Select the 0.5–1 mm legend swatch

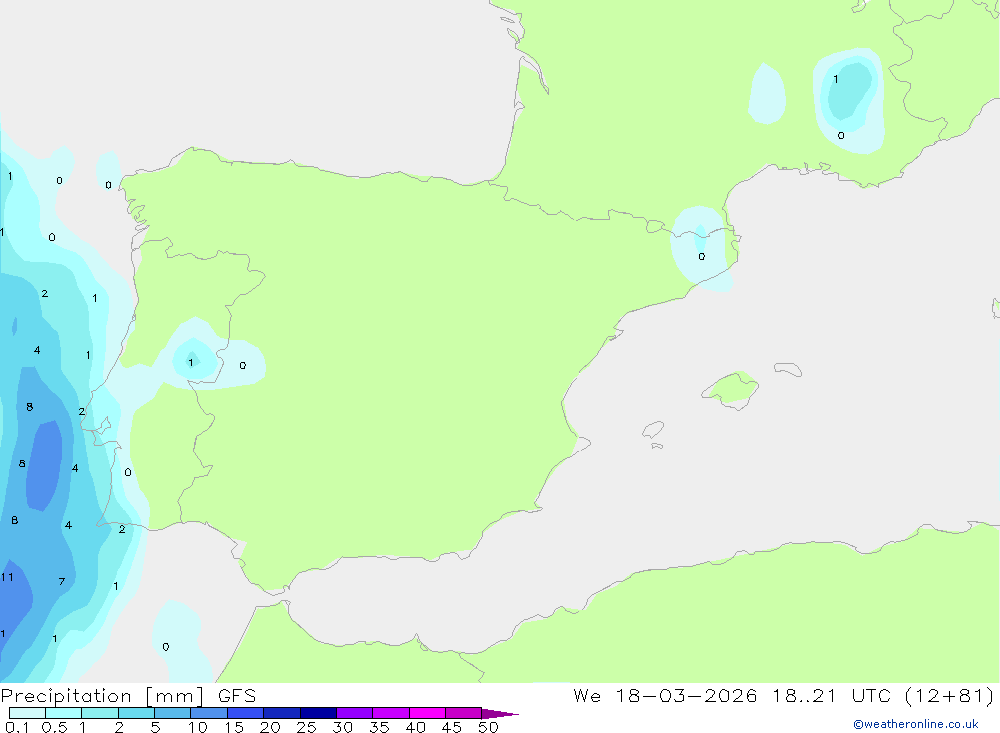pos(64,713)
